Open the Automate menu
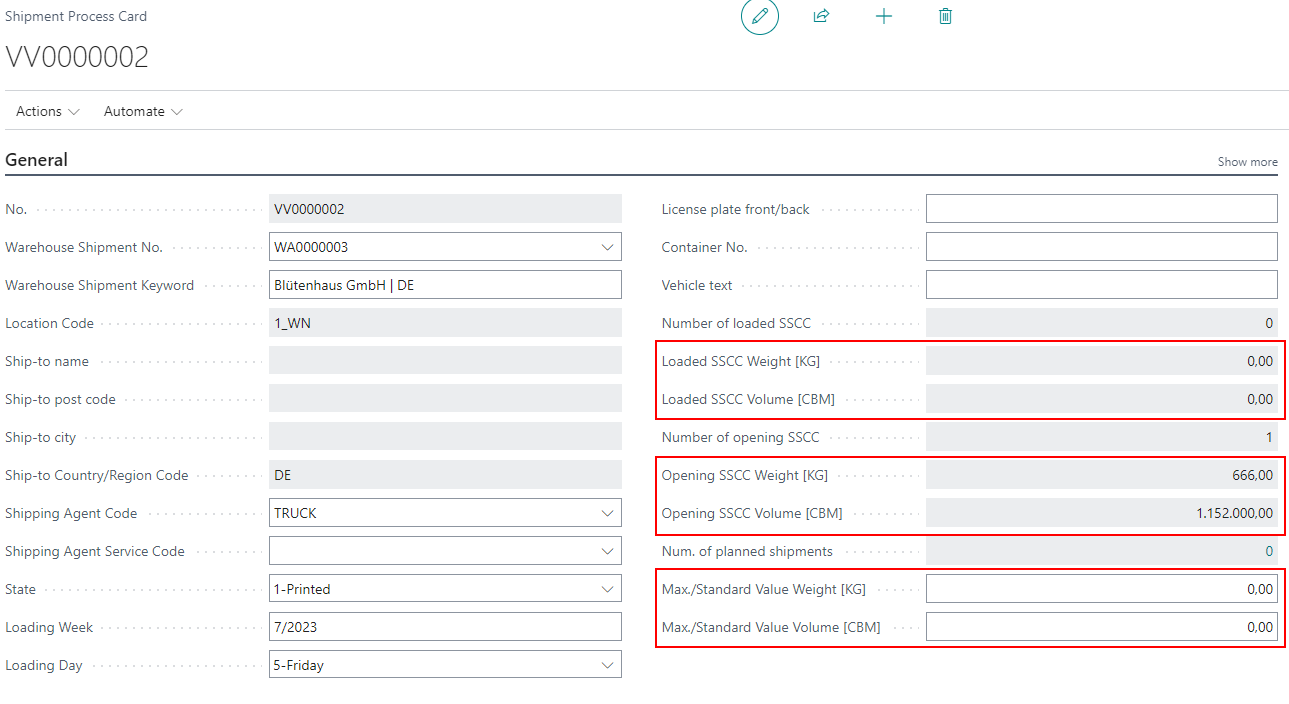This screenshot has width=1289, height=704. pyautogui.click(x=143, y=111)
